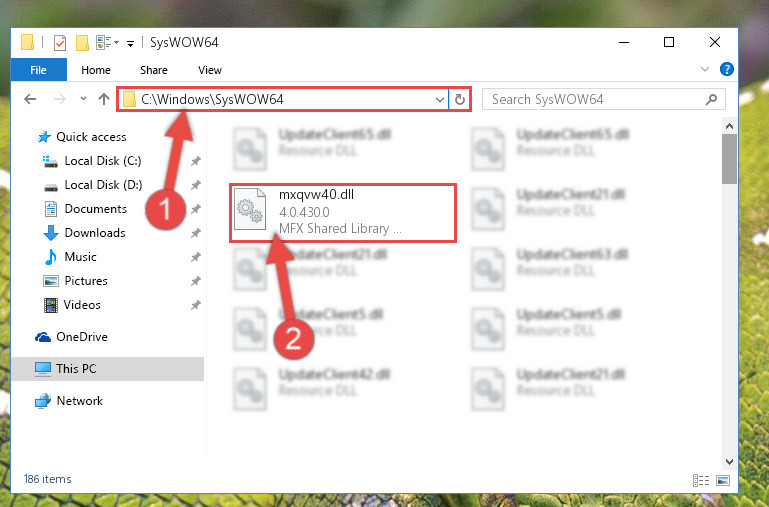Open Downloads in Quick access
The image size is (769, 507).
(x=95, y=233)
